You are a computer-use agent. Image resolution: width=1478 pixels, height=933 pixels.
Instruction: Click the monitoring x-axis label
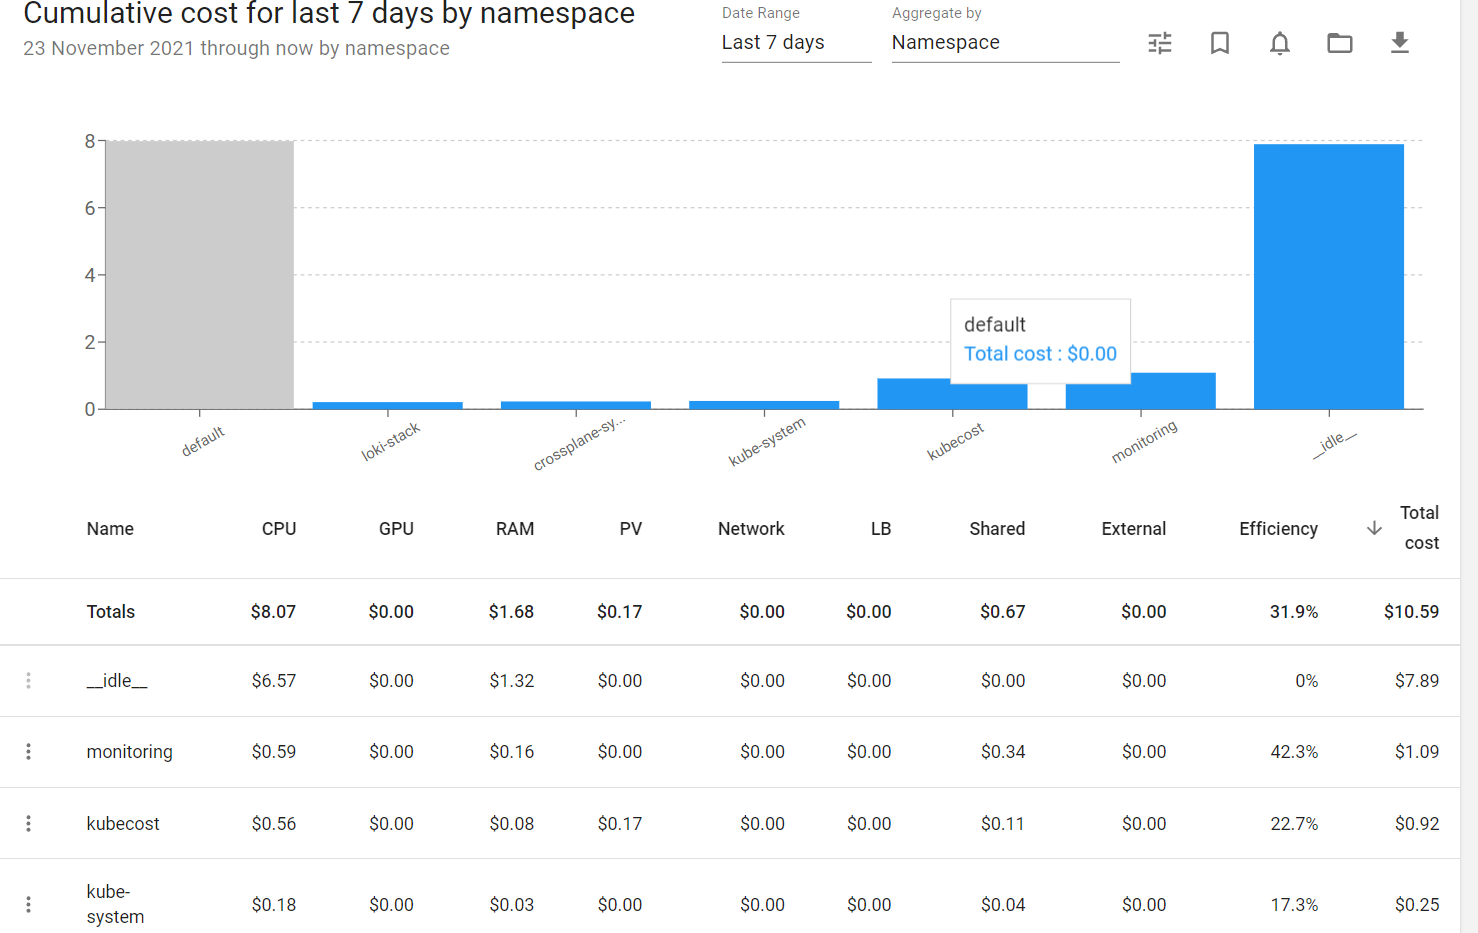click(x=1144, y=441)
